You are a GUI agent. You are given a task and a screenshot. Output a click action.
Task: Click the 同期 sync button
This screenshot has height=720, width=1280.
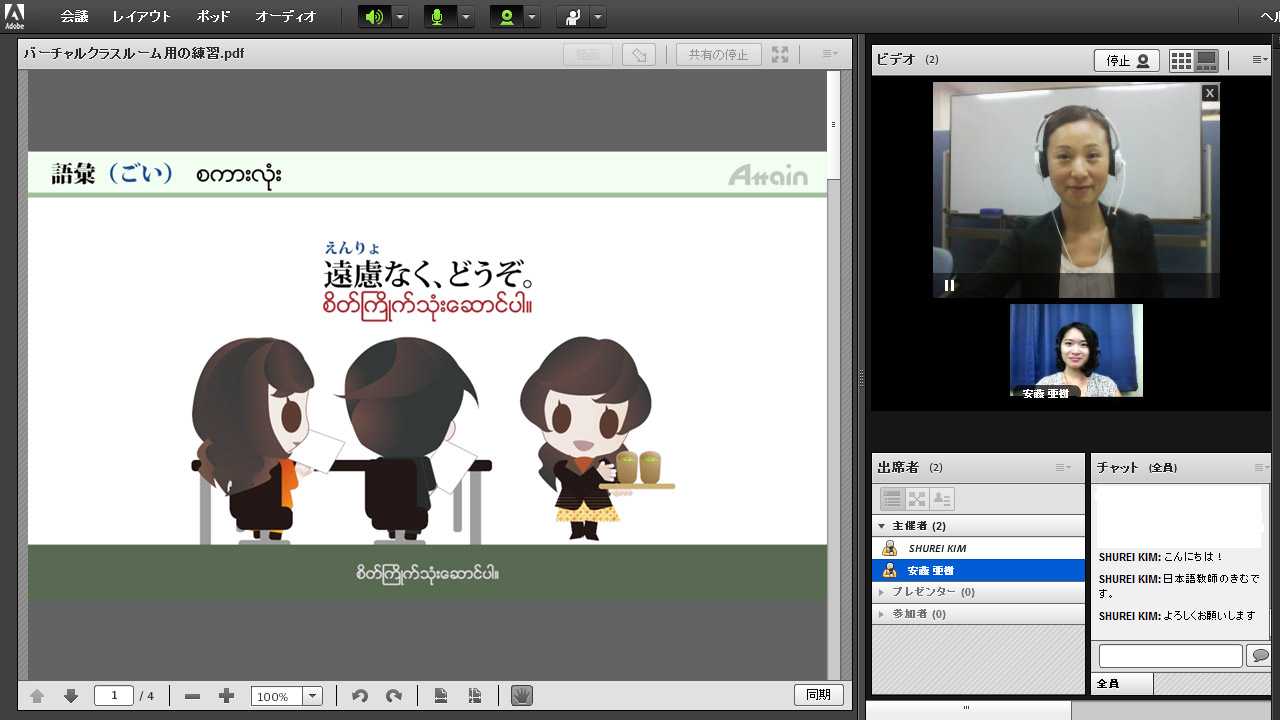point(818,695)
